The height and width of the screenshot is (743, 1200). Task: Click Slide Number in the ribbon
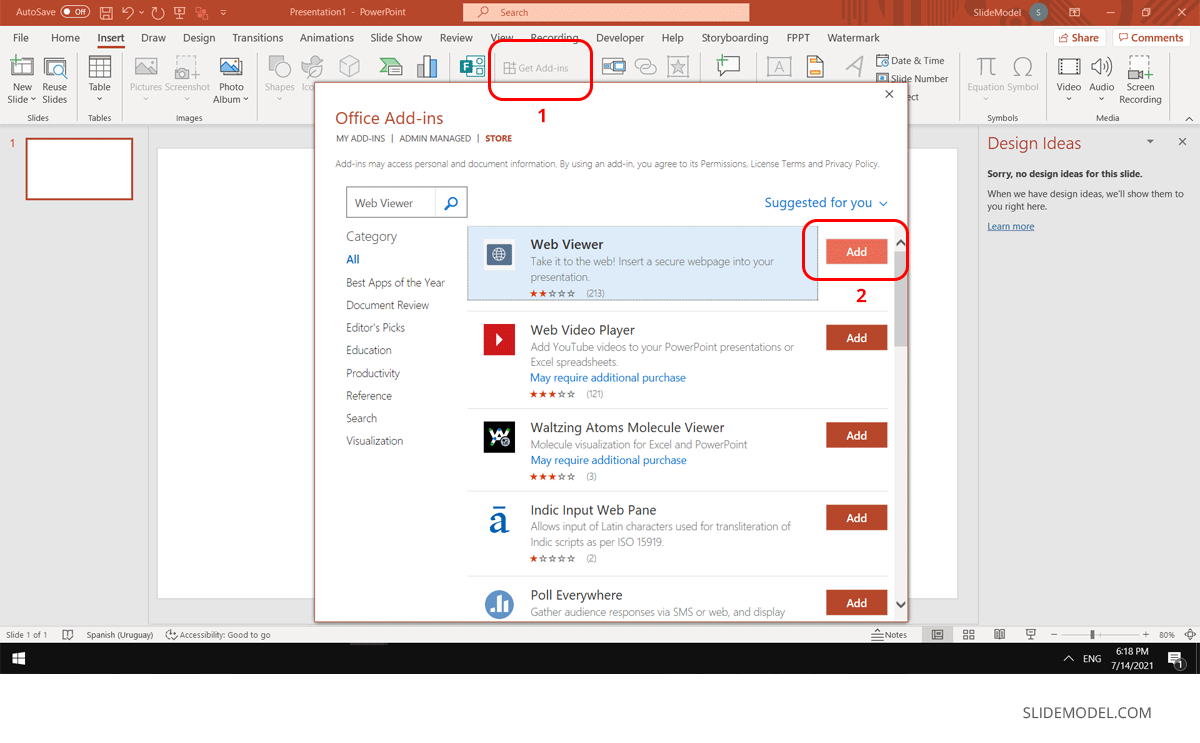pos(912,78)
